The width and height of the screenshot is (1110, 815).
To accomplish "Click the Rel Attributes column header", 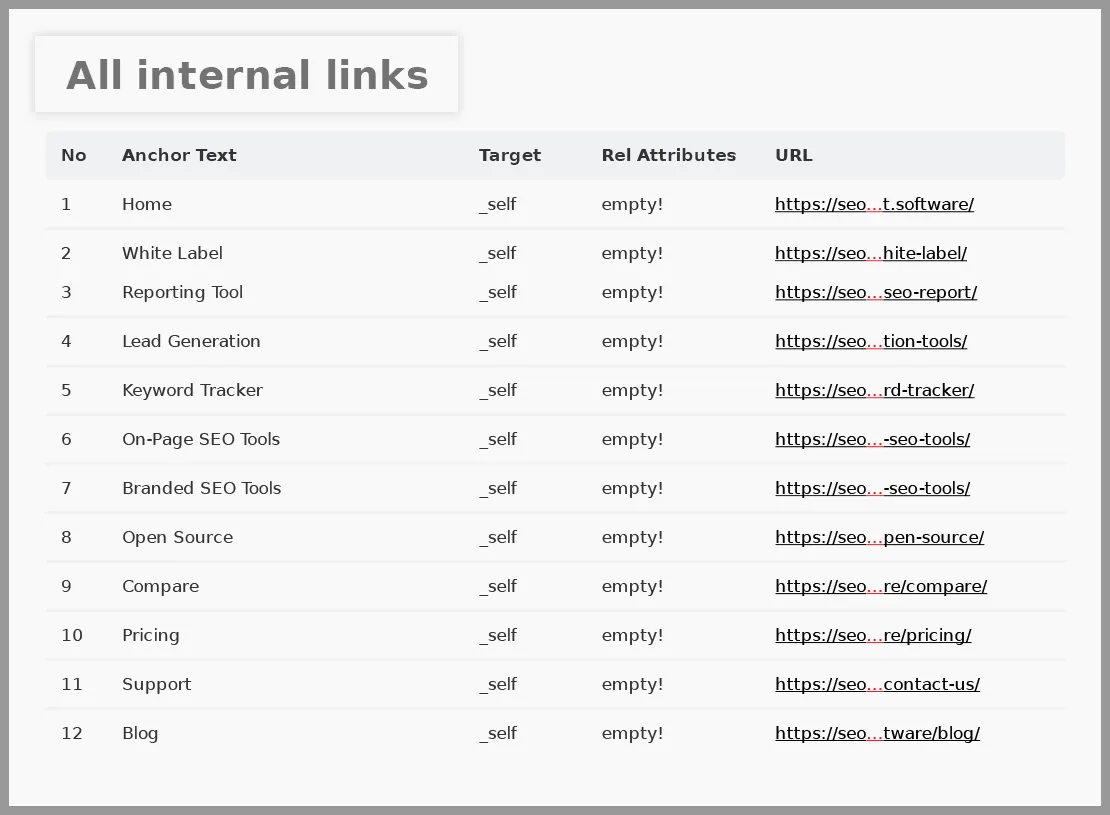I will coord(668,155).
